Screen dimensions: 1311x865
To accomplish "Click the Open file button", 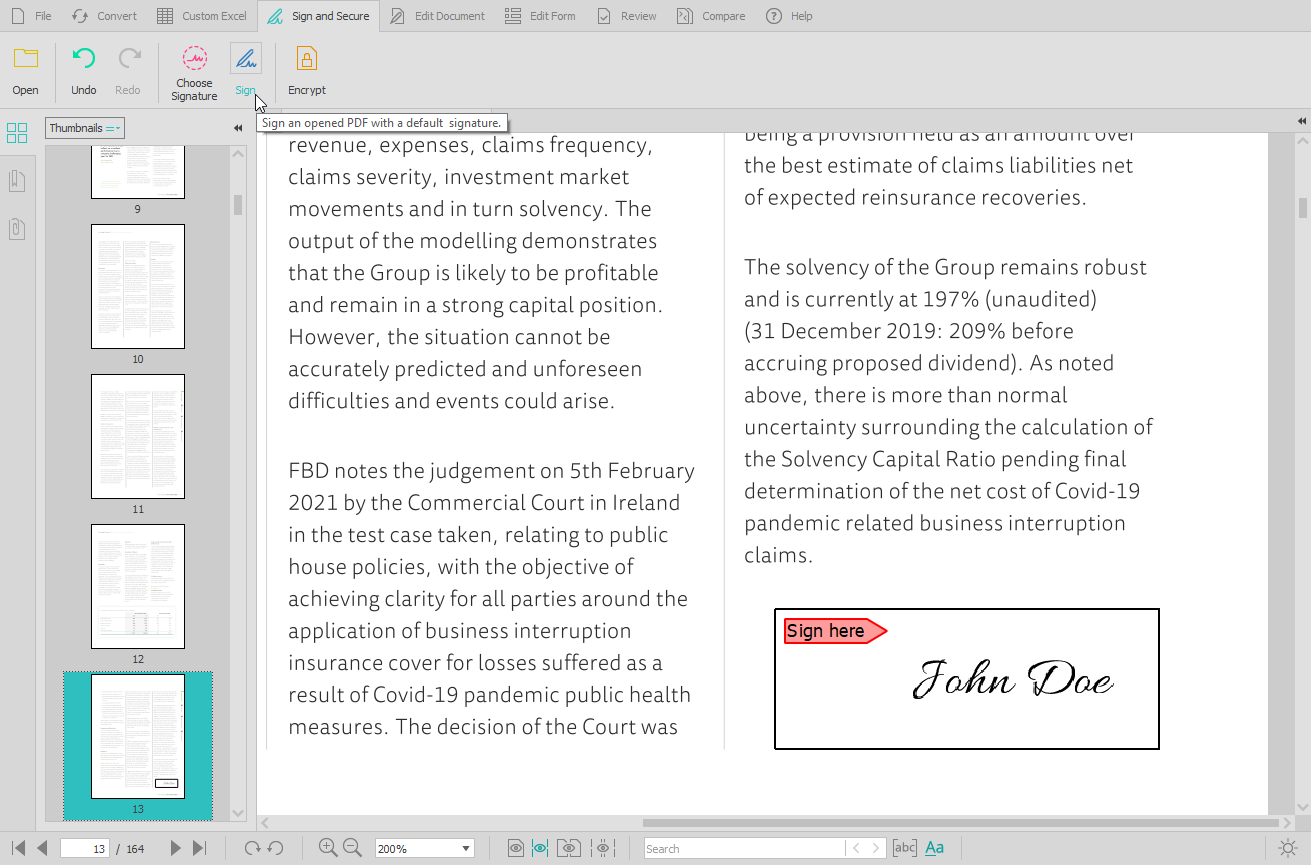I will [25, 69].
